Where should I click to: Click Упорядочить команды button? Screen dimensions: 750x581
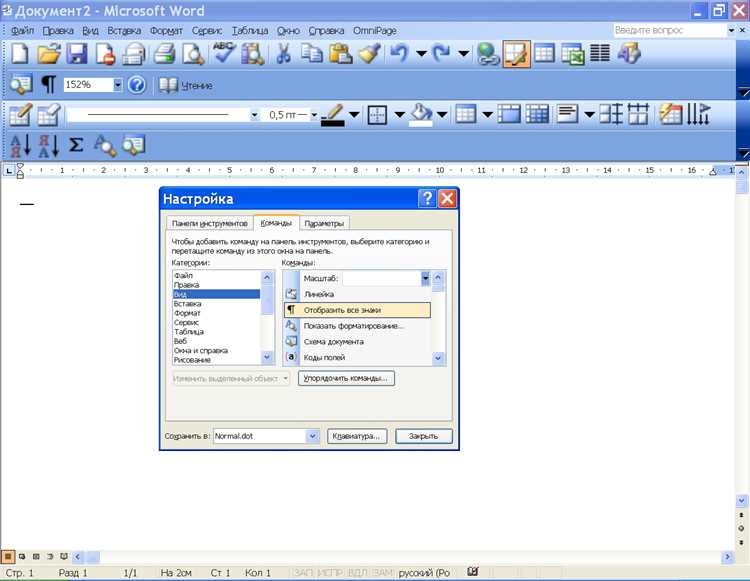point(346,378)
